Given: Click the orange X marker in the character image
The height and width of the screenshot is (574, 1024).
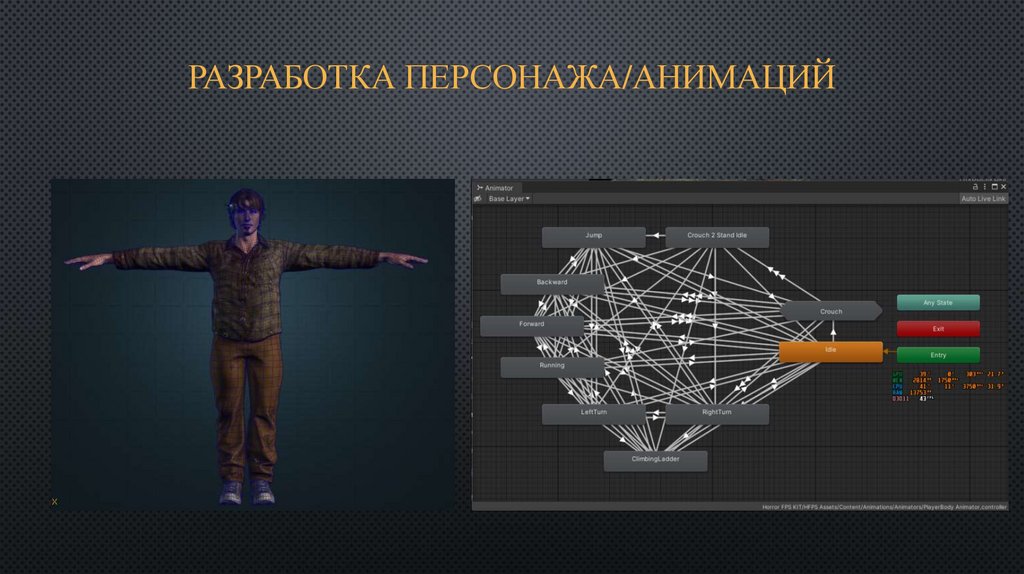Looking at the screenshot, I should 54,502.
